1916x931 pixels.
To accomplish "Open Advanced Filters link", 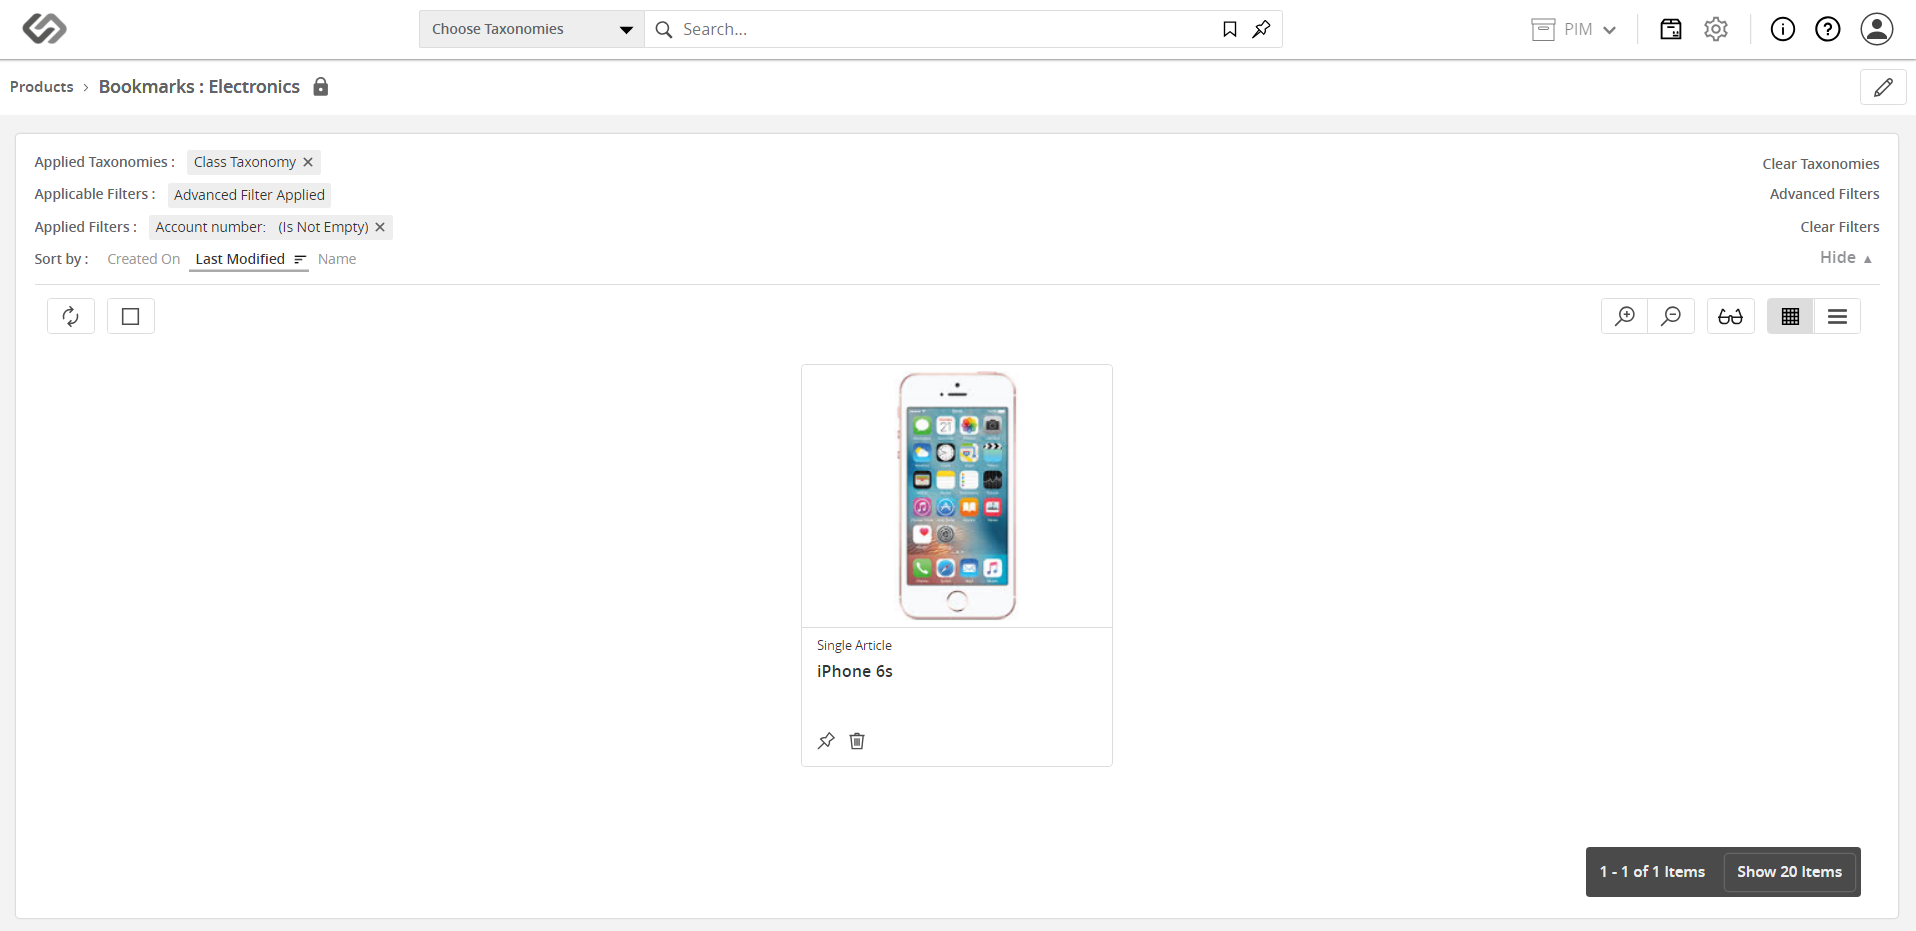I will [x=1825, y=194].
